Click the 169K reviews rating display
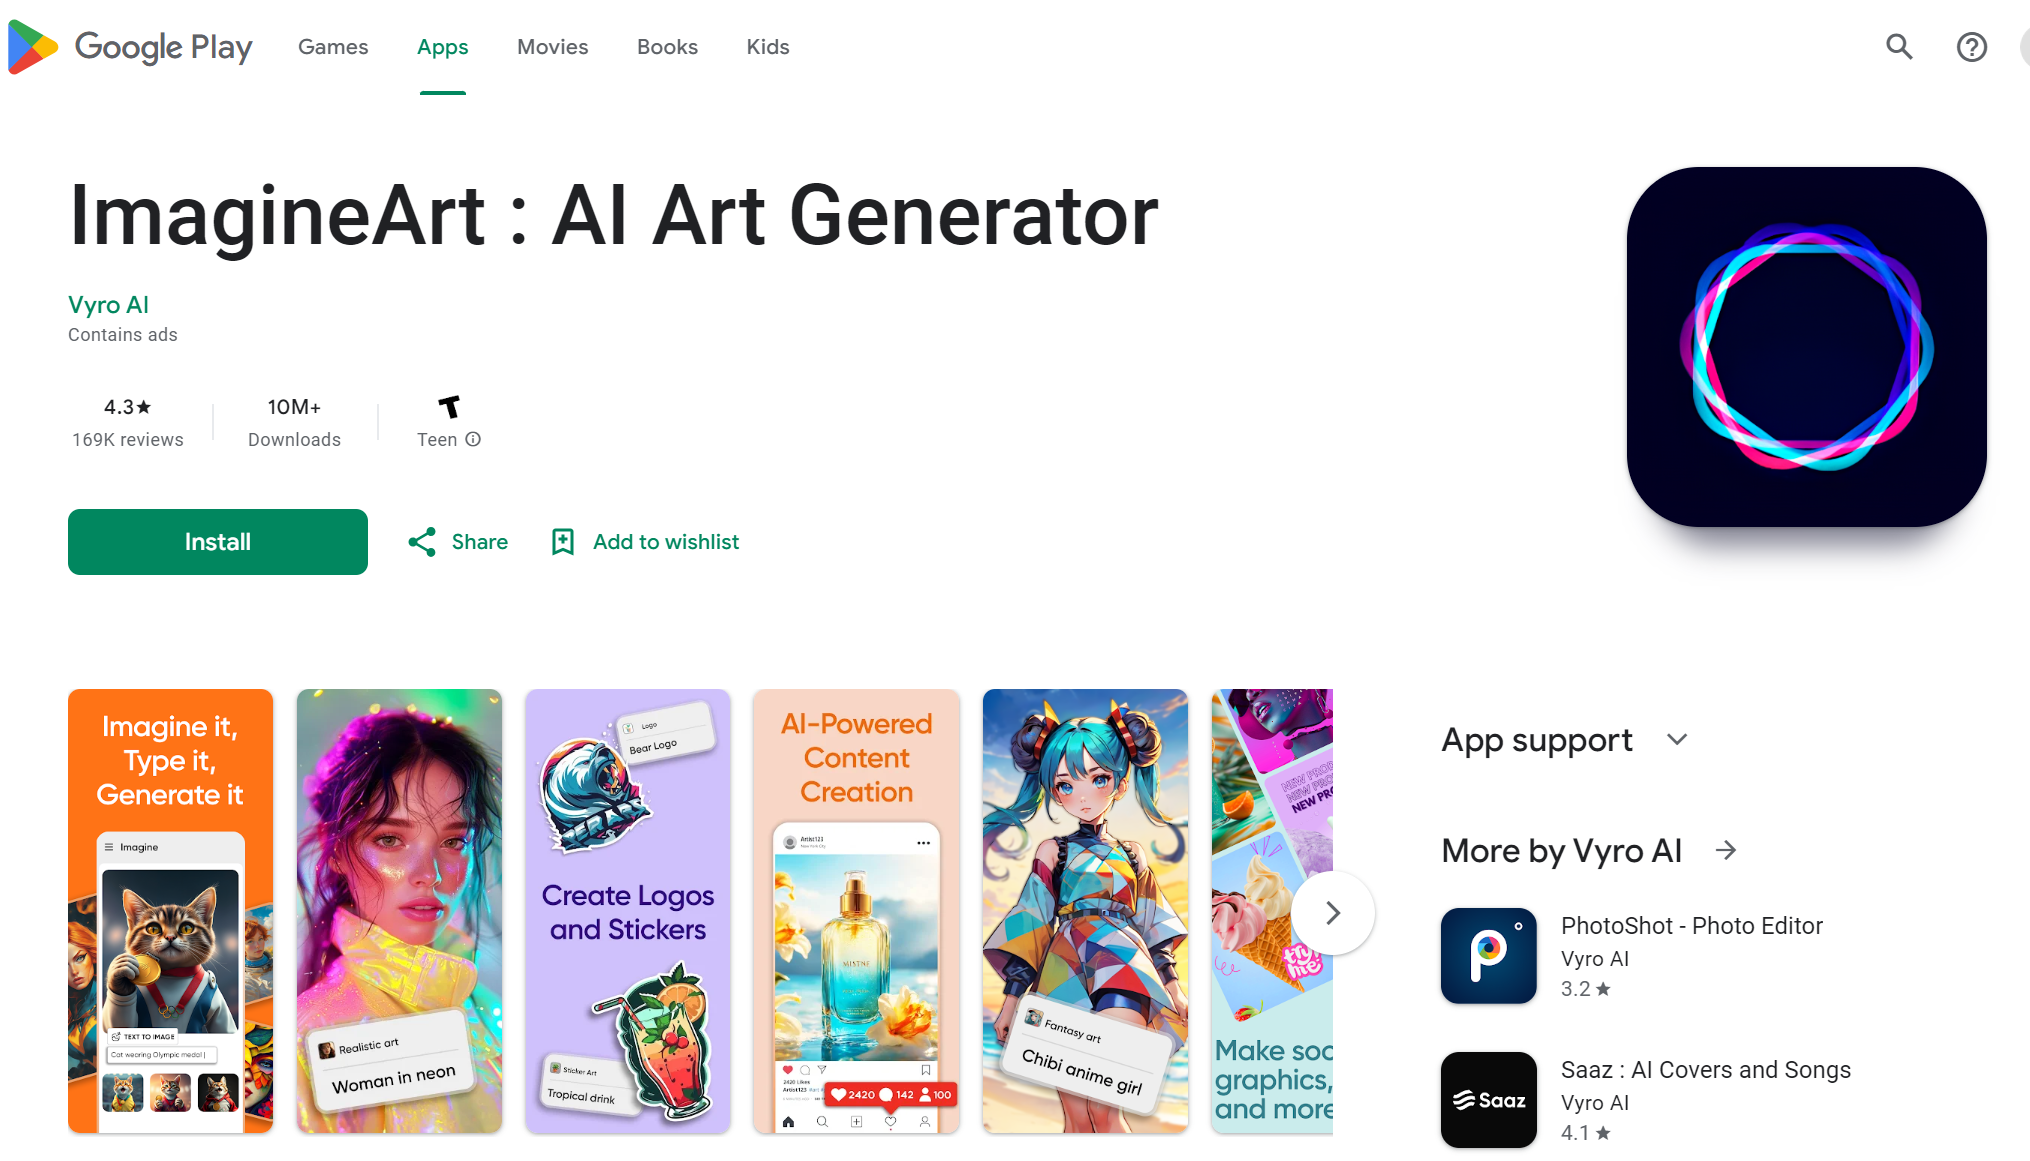The image size is (2030, 1161). tap(127, 422)
